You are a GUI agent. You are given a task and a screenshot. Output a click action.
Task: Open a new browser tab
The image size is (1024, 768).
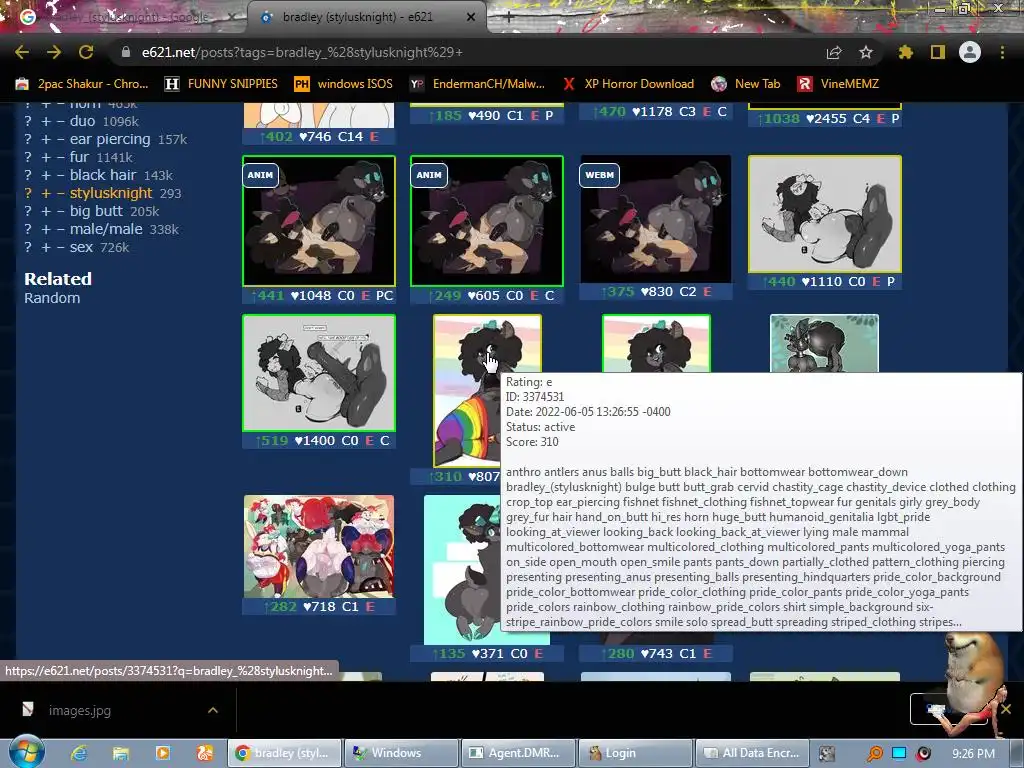509,17
